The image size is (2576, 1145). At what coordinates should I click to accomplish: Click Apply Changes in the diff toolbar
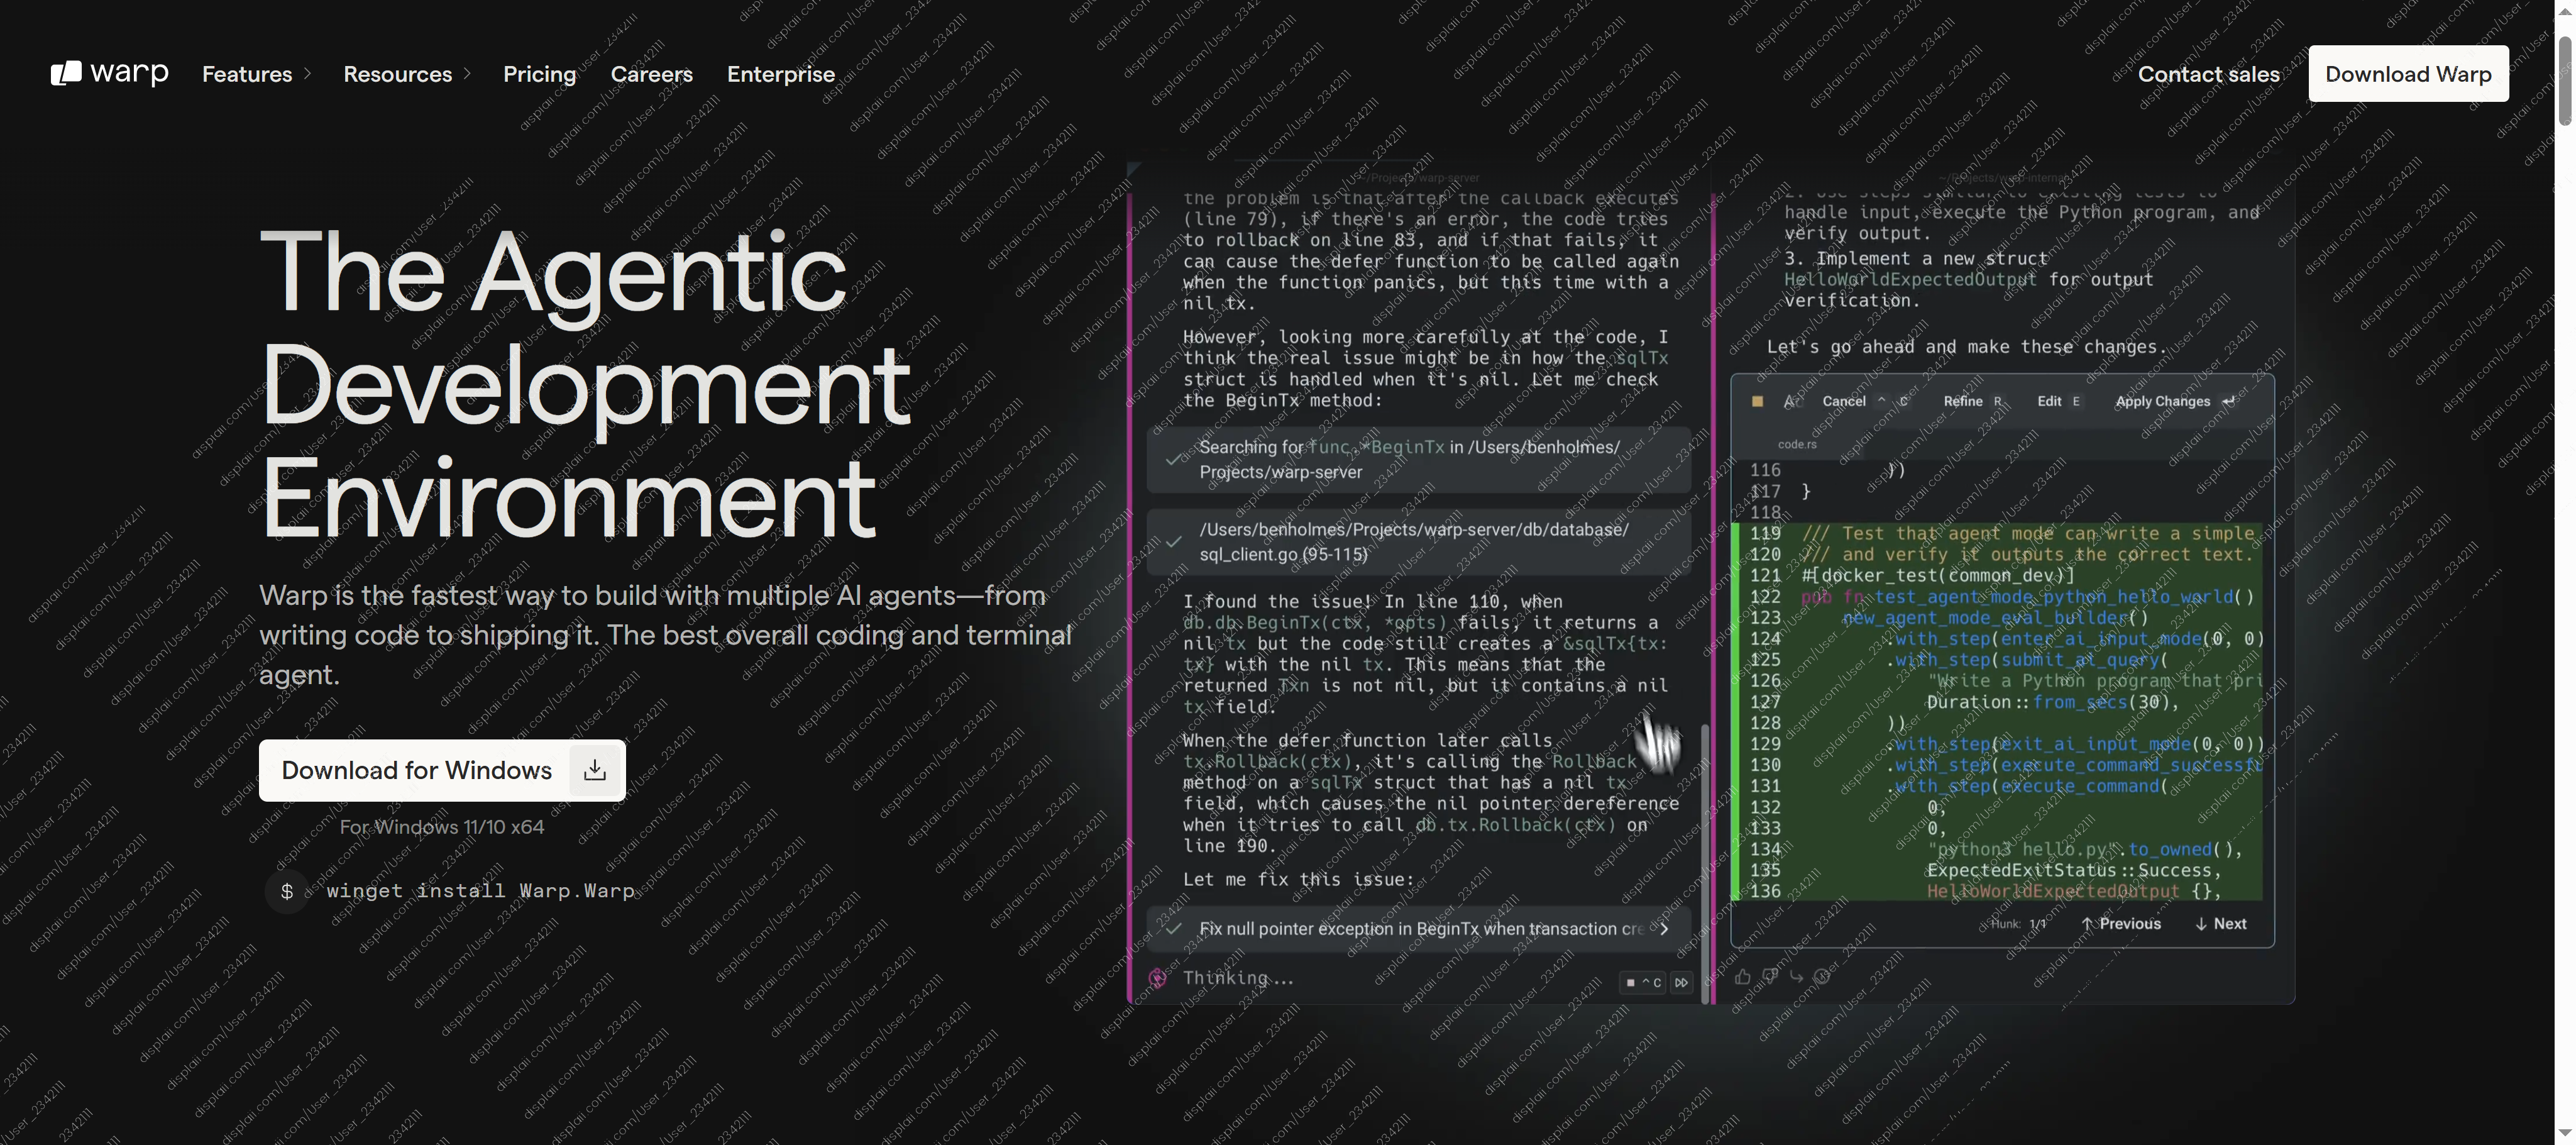2162,401
